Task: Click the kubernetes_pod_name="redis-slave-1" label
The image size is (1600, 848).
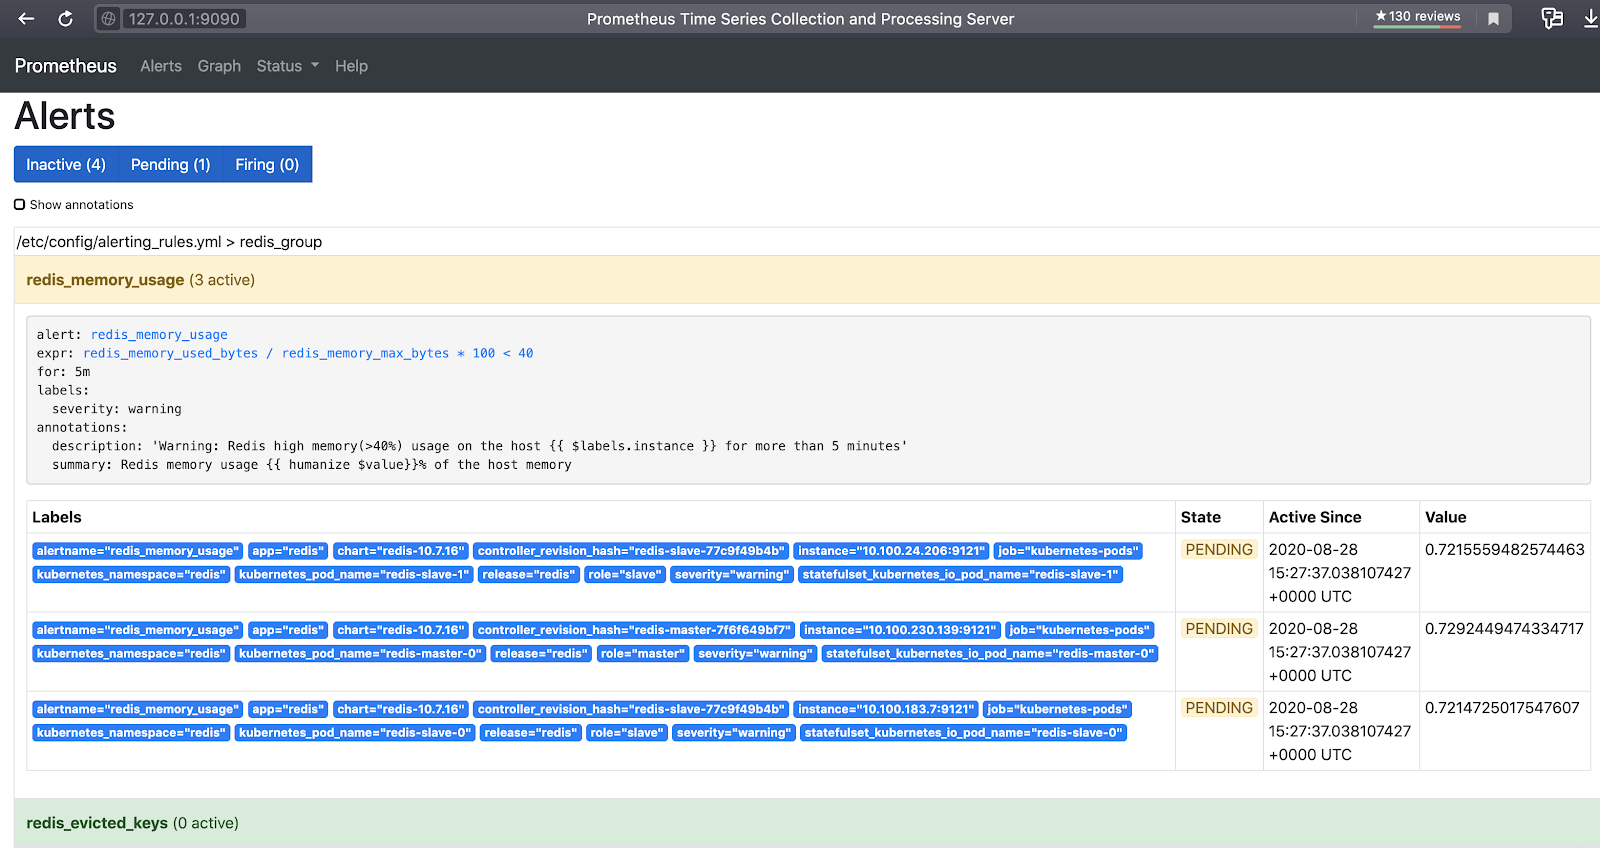Action: (354, 575)
